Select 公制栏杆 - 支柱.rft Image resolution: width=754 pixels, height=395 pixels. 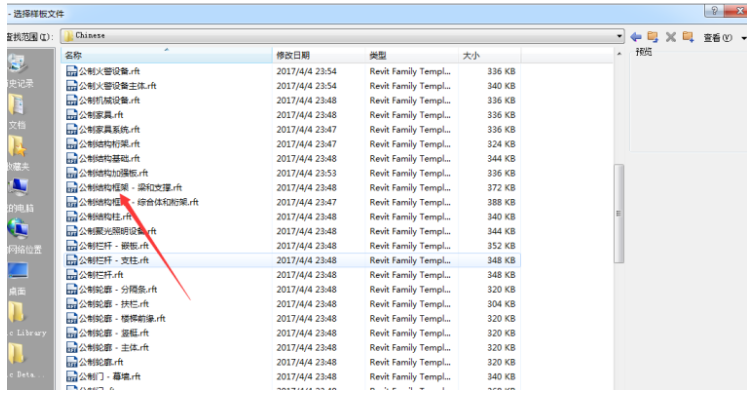point(113,260)
